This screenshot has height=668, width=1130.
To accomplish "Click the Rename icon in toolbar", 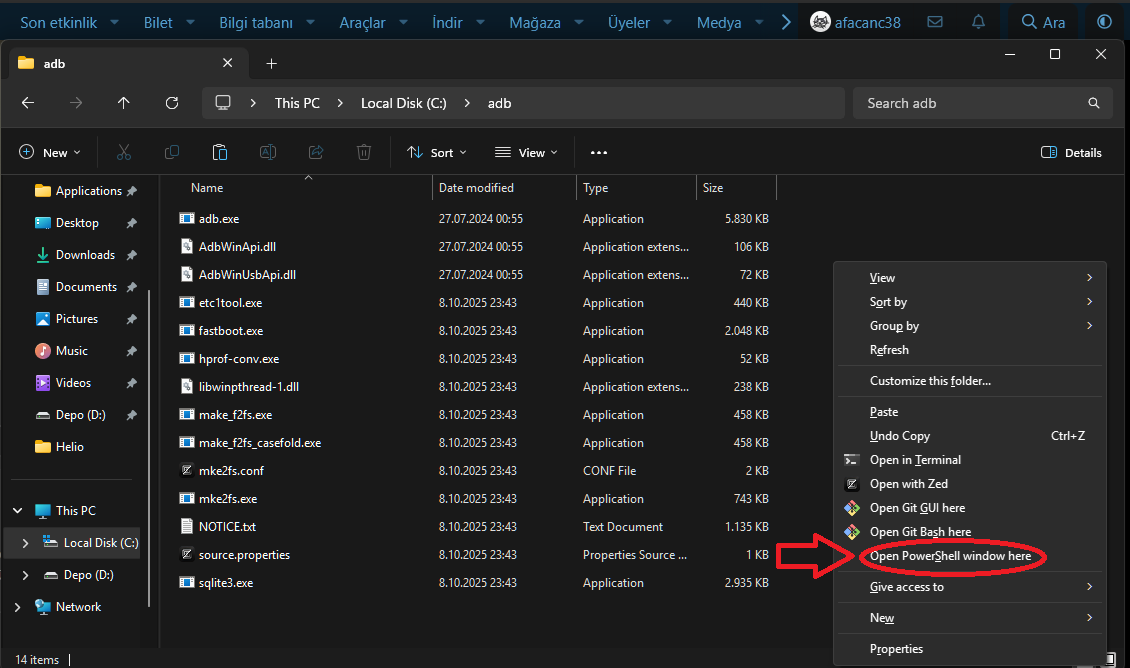I will [x=268, y=152].
